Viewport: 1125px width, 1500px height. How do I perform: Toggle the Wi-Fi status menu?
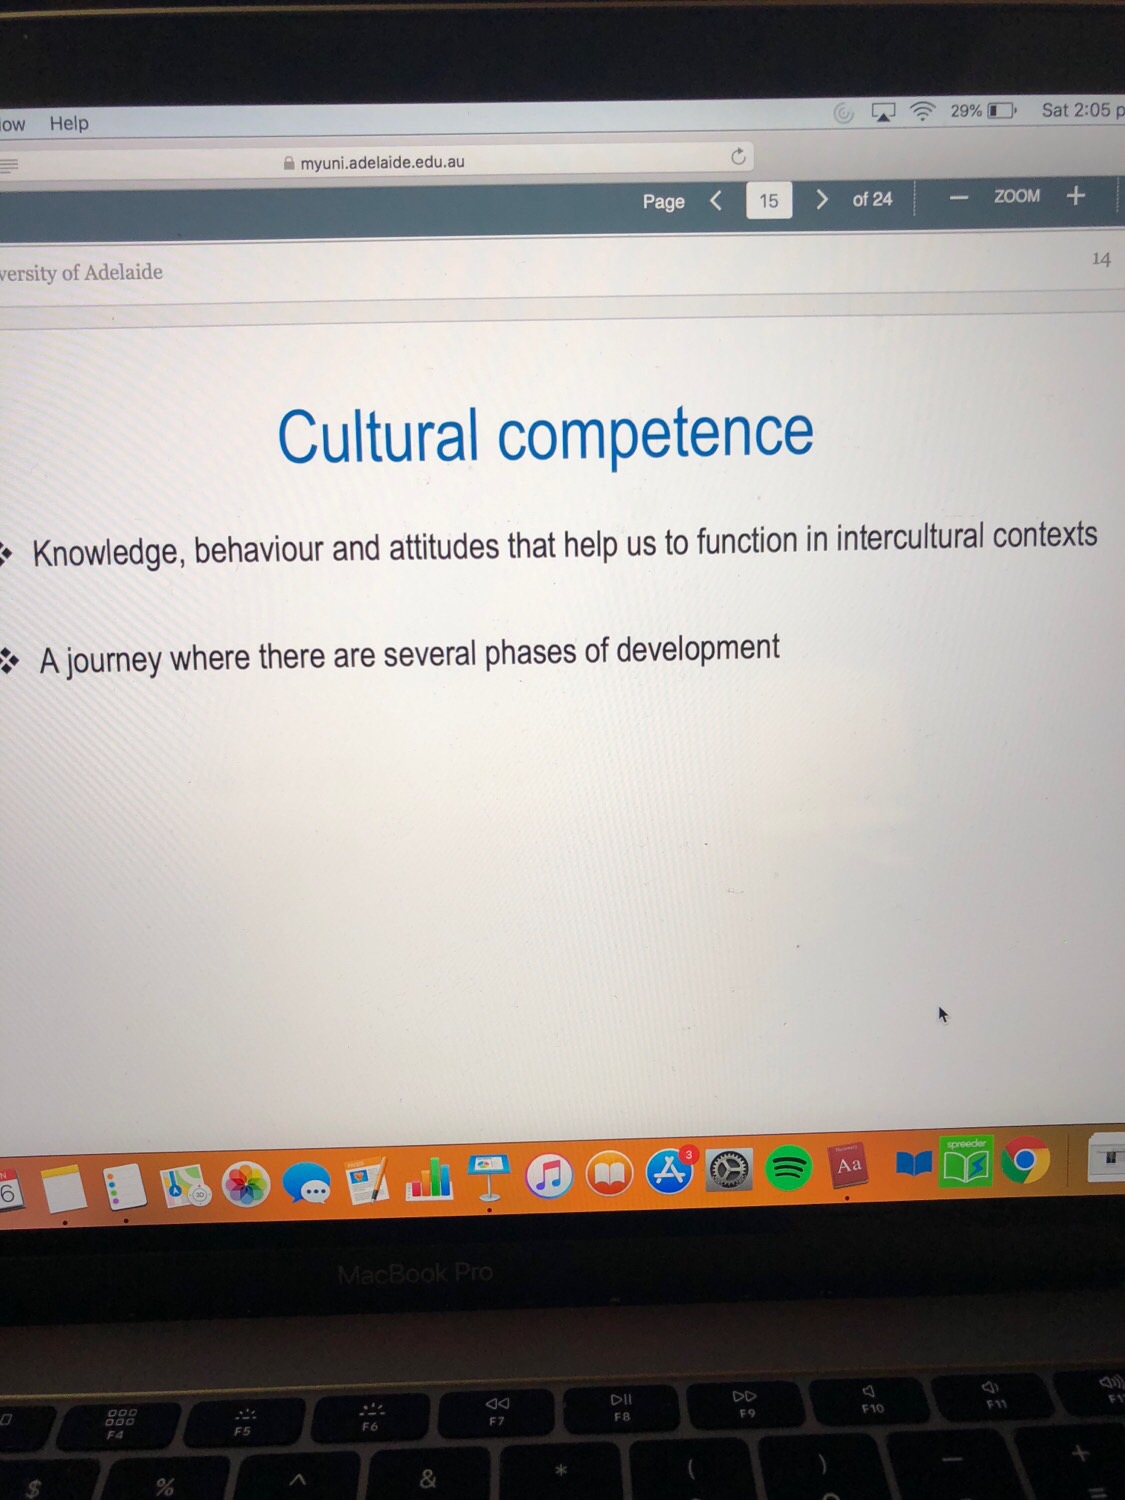tap(921, 112)
